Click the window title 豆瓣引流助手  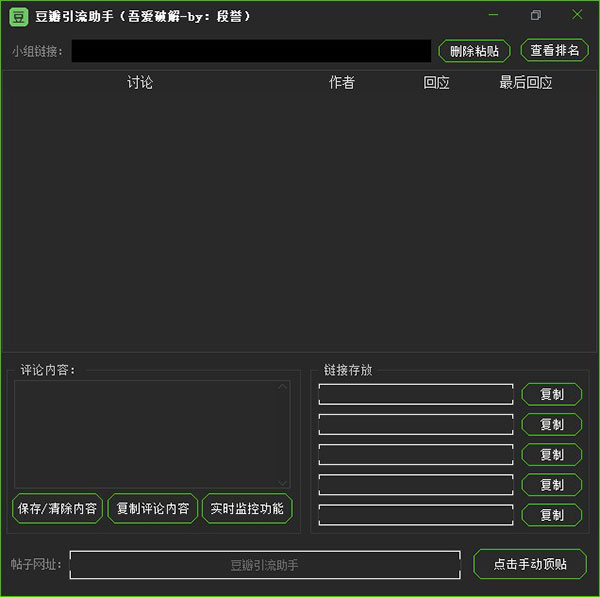[x=74, y=16]
